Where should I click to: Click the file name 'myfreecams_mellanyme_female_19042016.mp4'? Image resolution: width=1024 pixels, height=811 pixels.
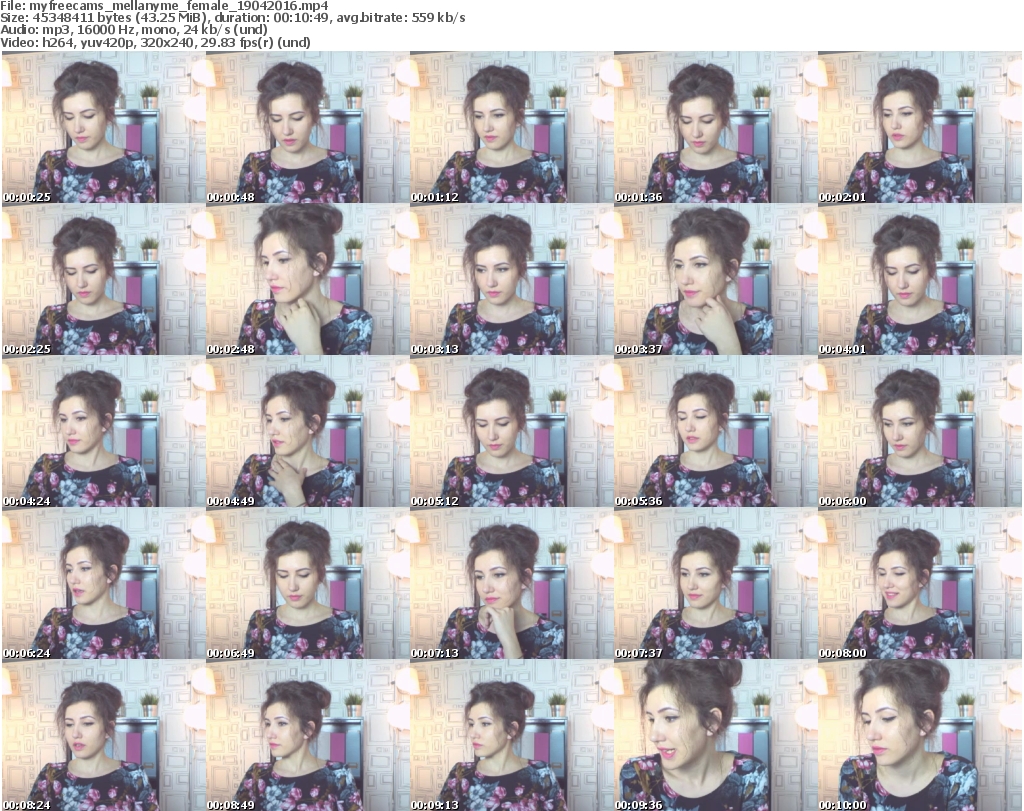click(179, 6)
